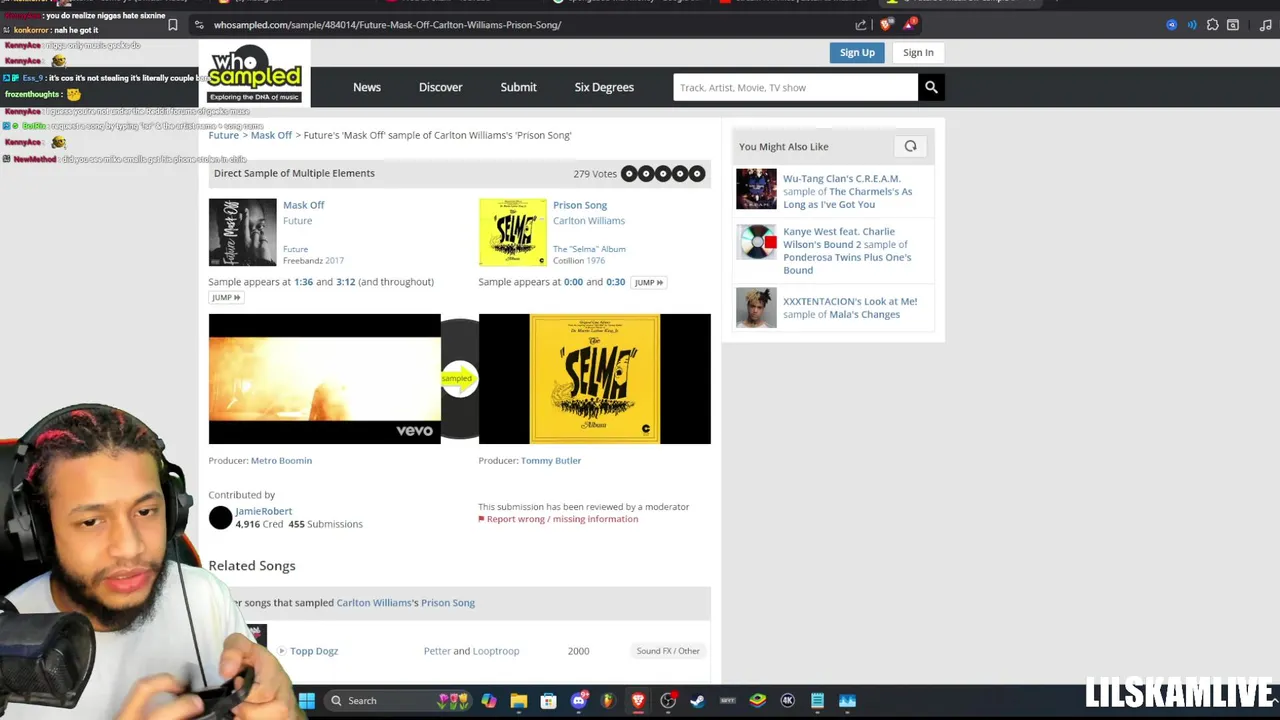
Task: Click the last vote rating dot
Action: 697,174
